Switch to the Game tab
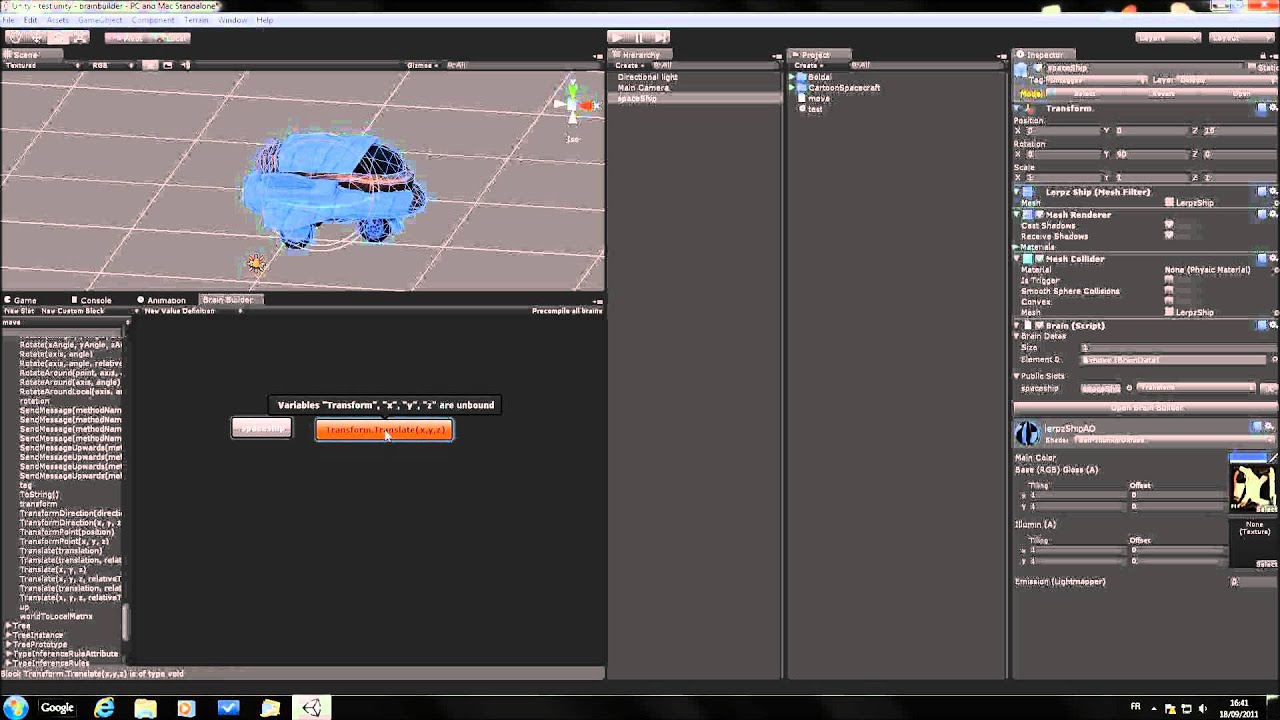 (x=20, y=300)
